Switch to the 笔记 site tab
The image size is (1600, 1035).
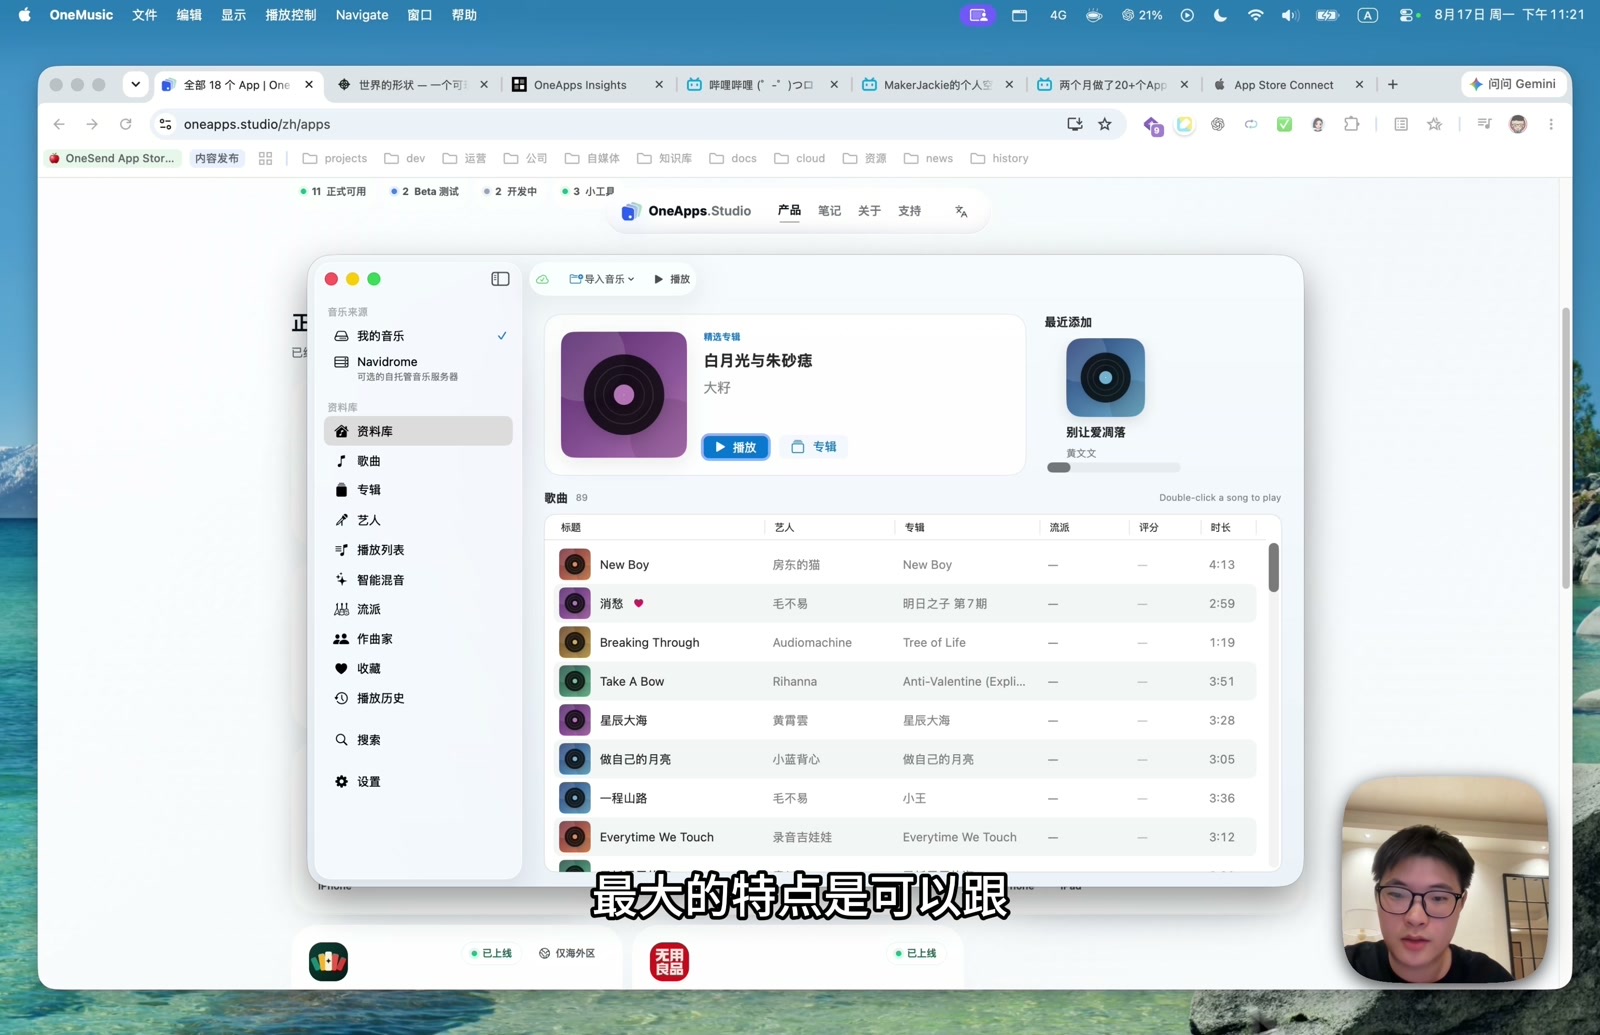tap(829, 211)
